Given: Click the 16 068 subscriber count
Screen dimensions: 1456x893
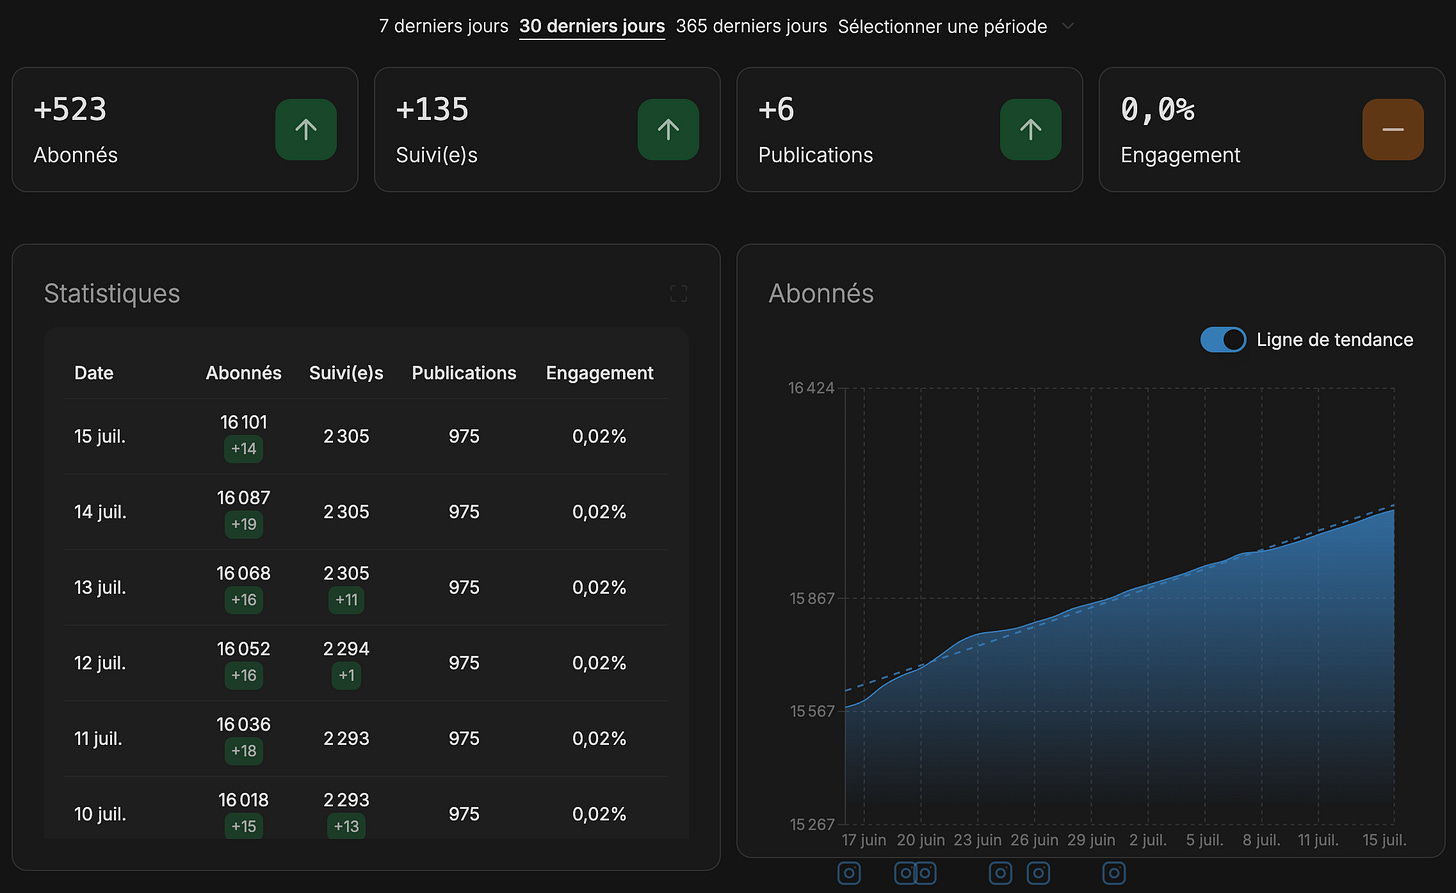Looking at the screenshot, I should coord(244,573).
